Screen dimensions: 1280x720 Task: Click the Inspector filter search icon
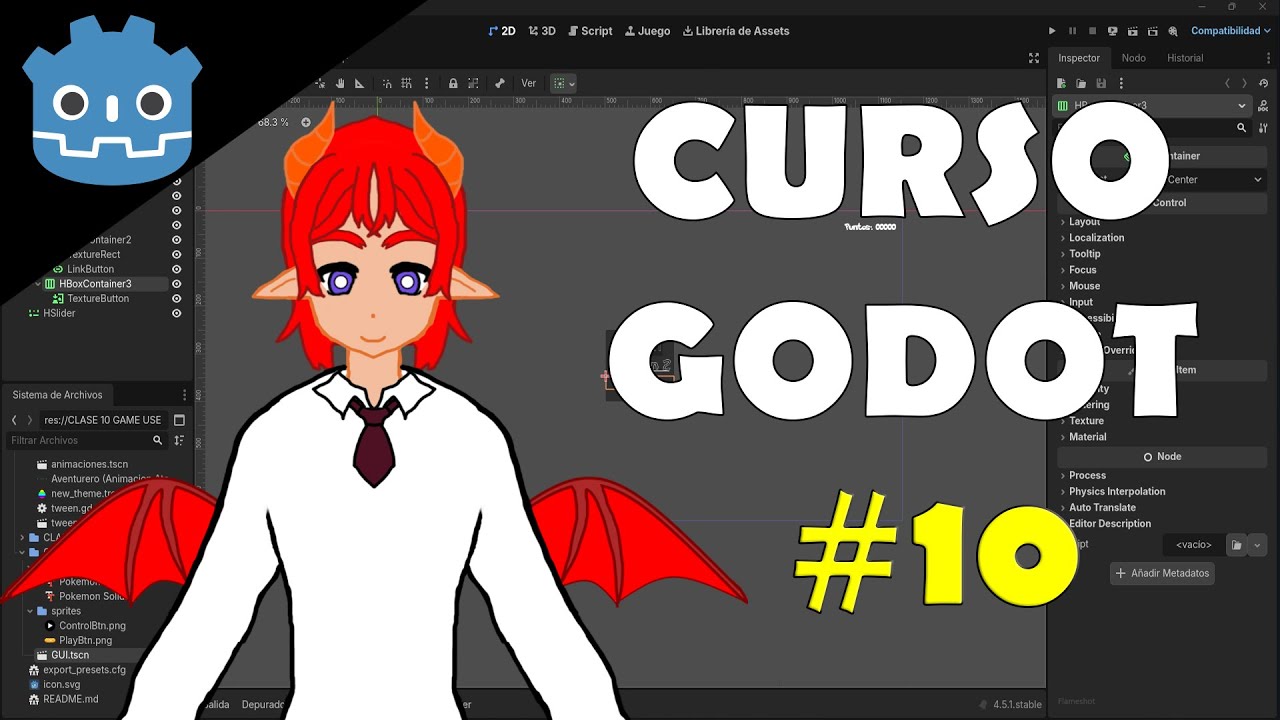(1242, 128)
